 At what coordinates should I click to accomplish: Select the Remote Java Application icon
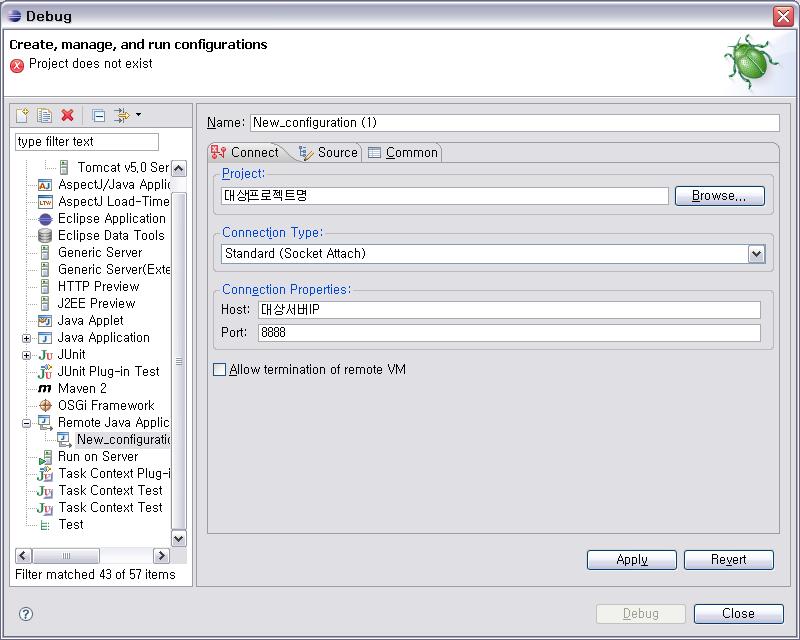[45, 423]
